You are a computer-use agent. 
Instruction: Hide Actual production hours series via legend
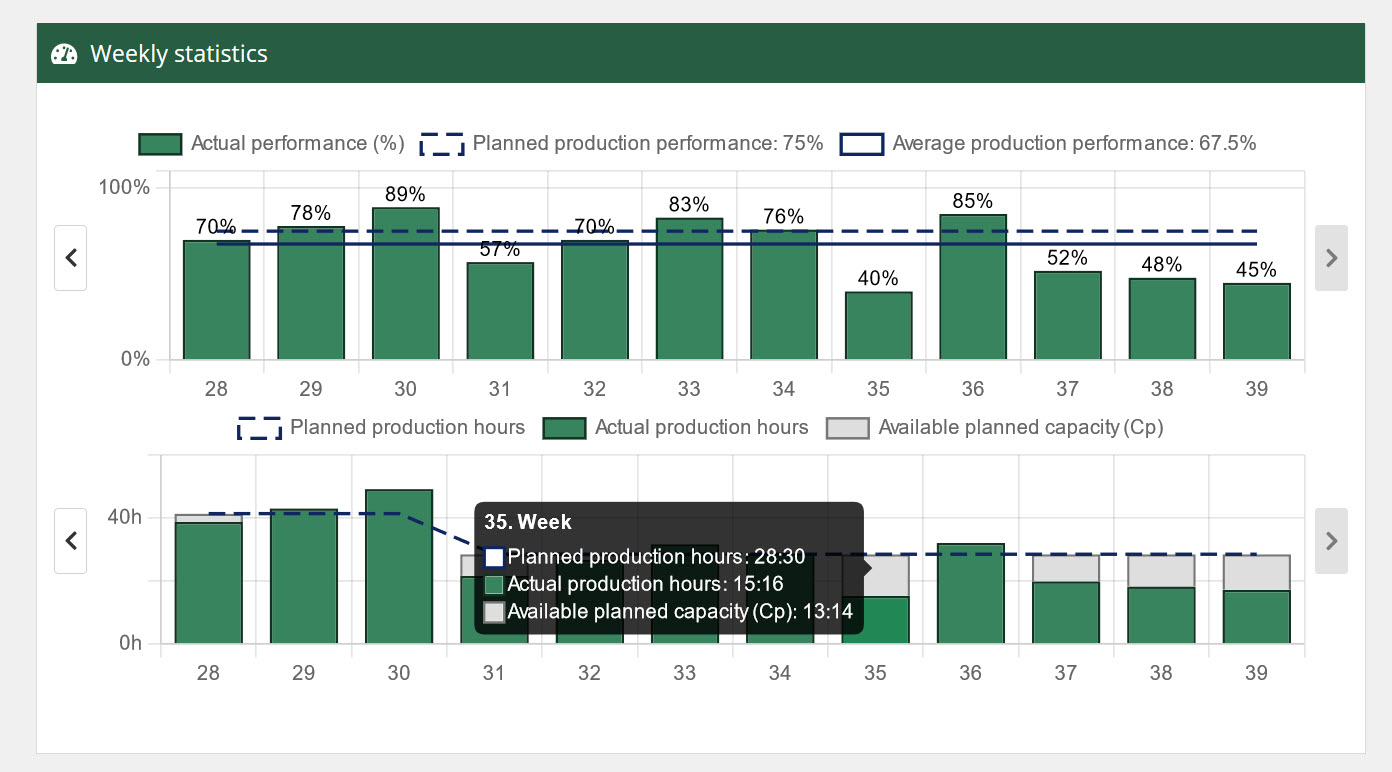click(676, 428)
